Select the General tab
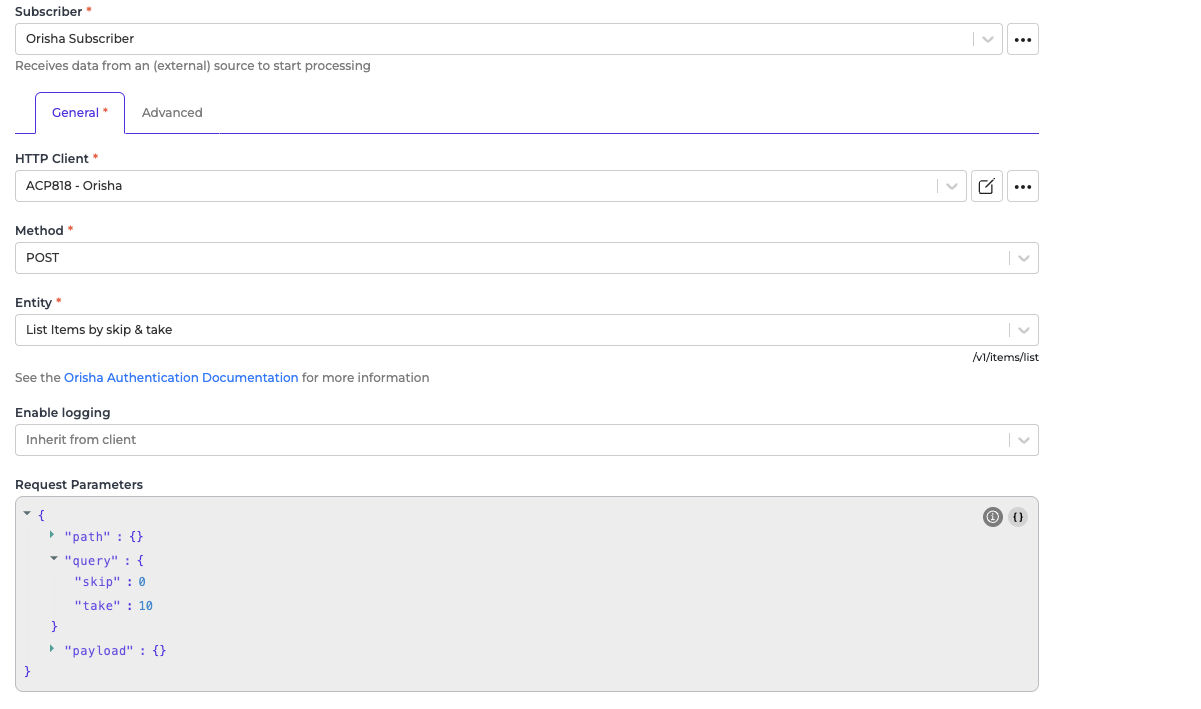 (79, 113)
